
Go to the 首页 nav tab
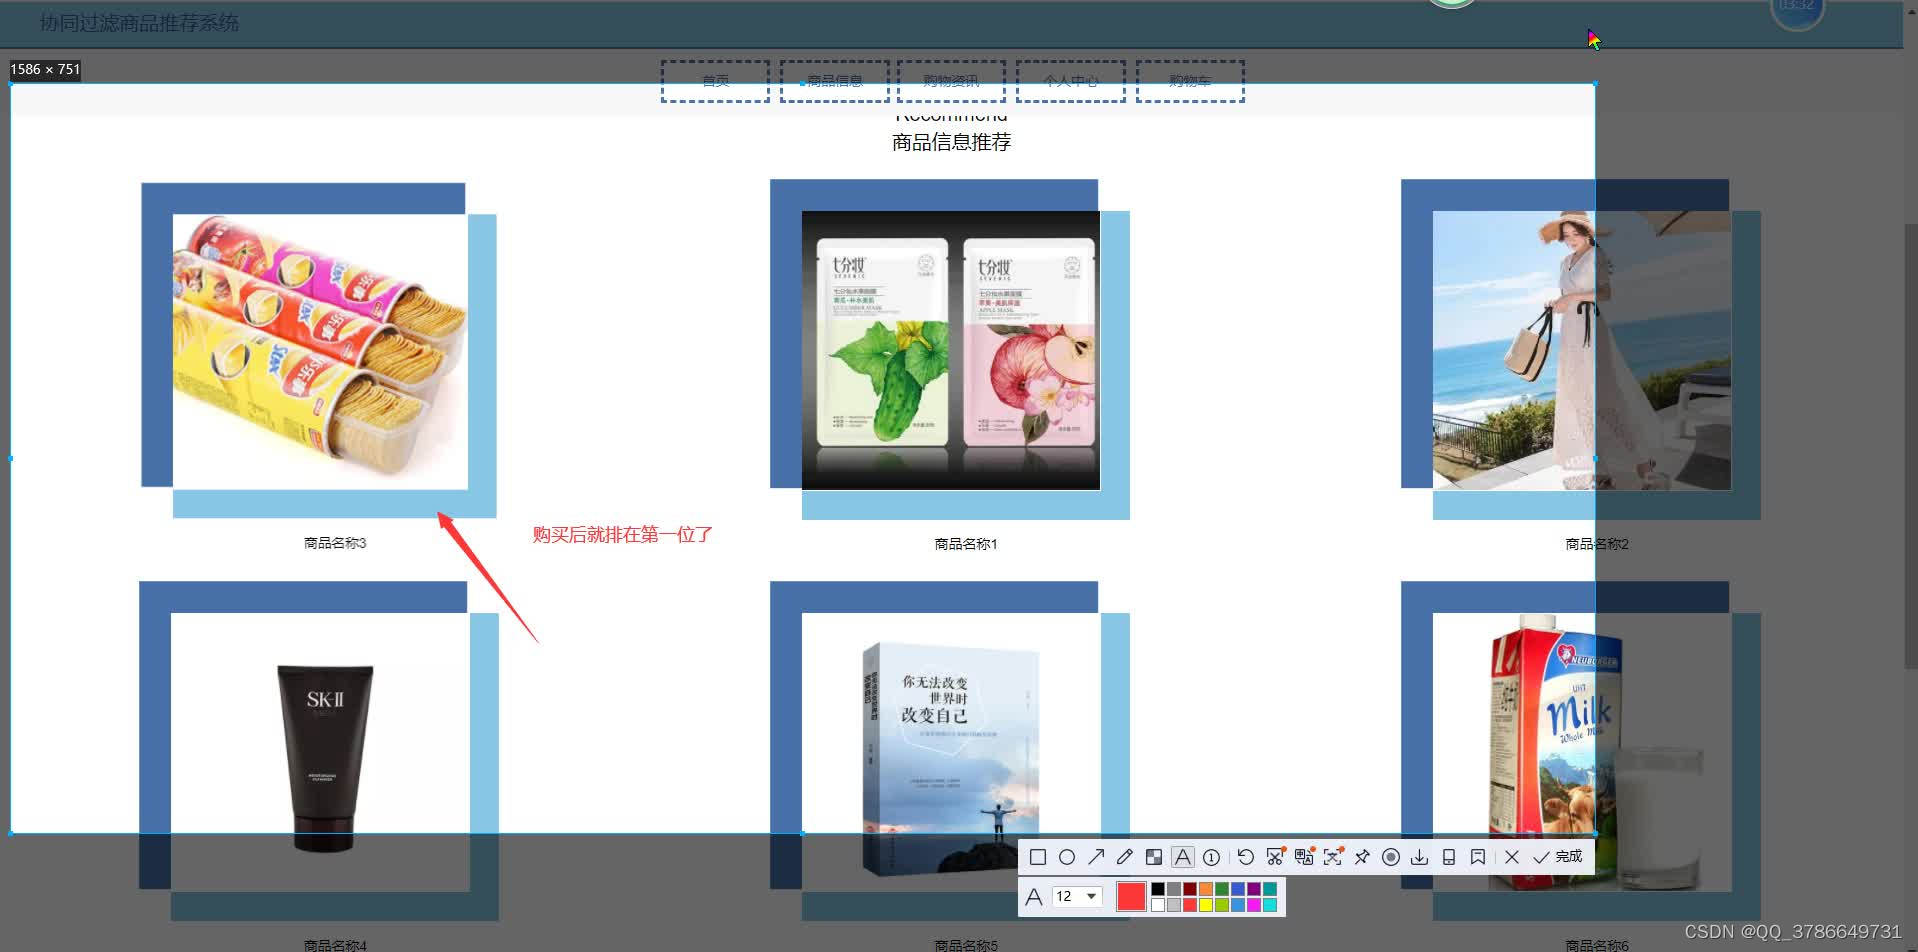(x=715, y=81)
